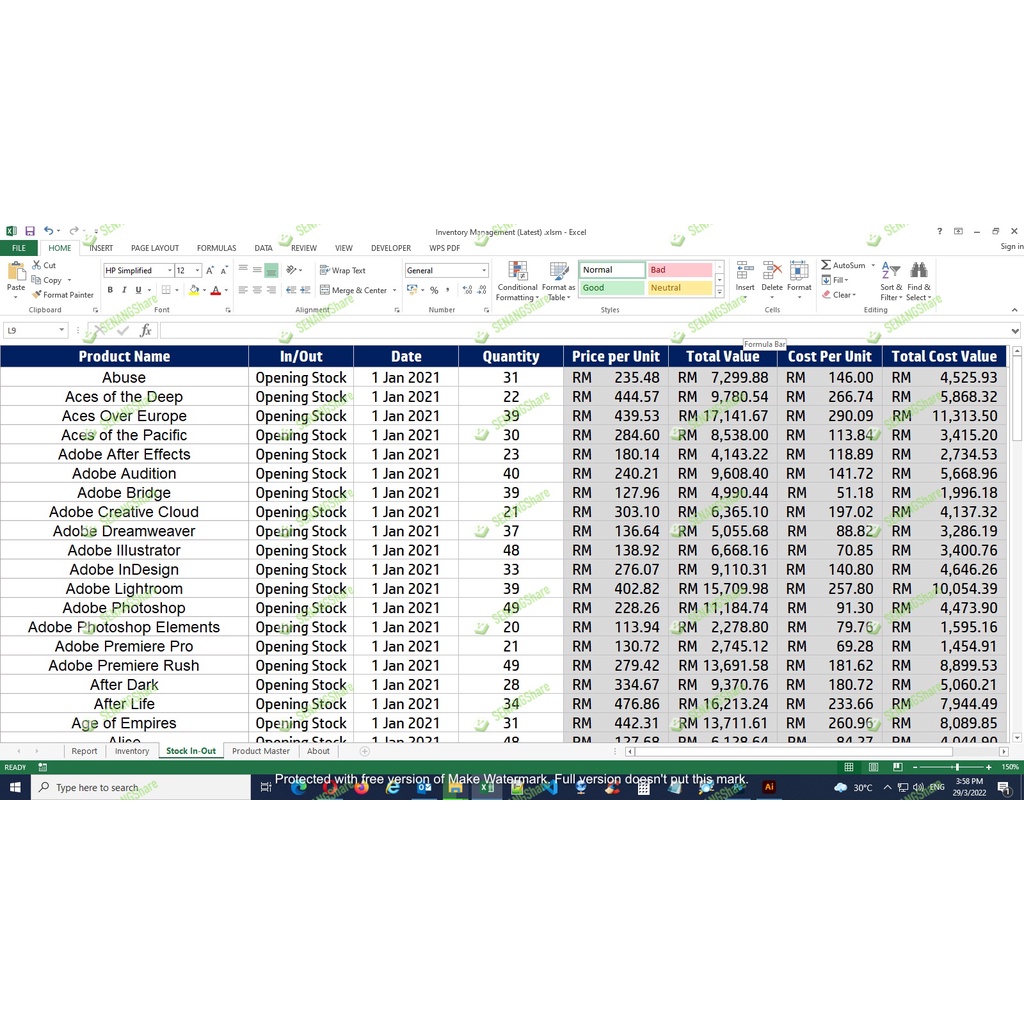The height and width of the screenshot is (1024, 1024).
Task: Open the Product Master sheet tab
Action: tap(261, 751)
